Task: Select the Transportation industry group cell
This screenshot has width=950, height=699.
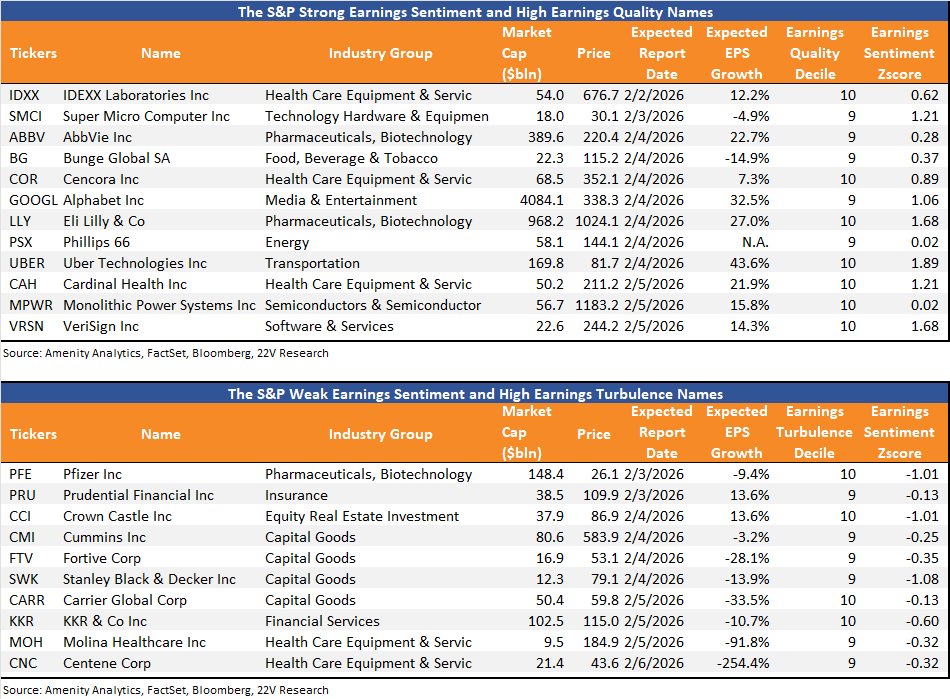Action: [x=312, y=263]
